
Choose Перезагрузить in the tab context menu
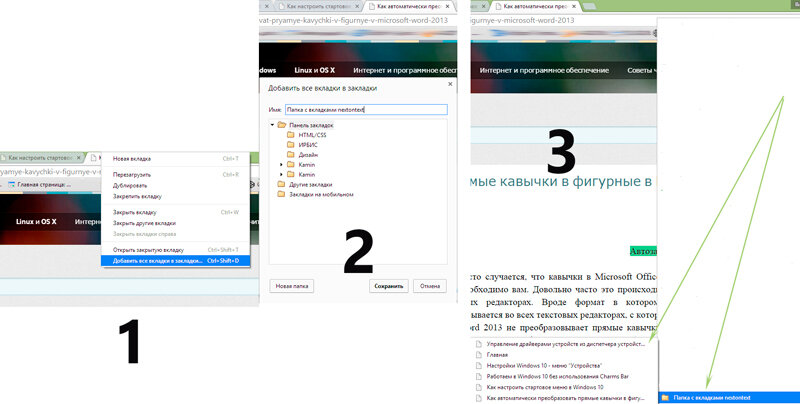pyautogui.click(x=176, y=174)
